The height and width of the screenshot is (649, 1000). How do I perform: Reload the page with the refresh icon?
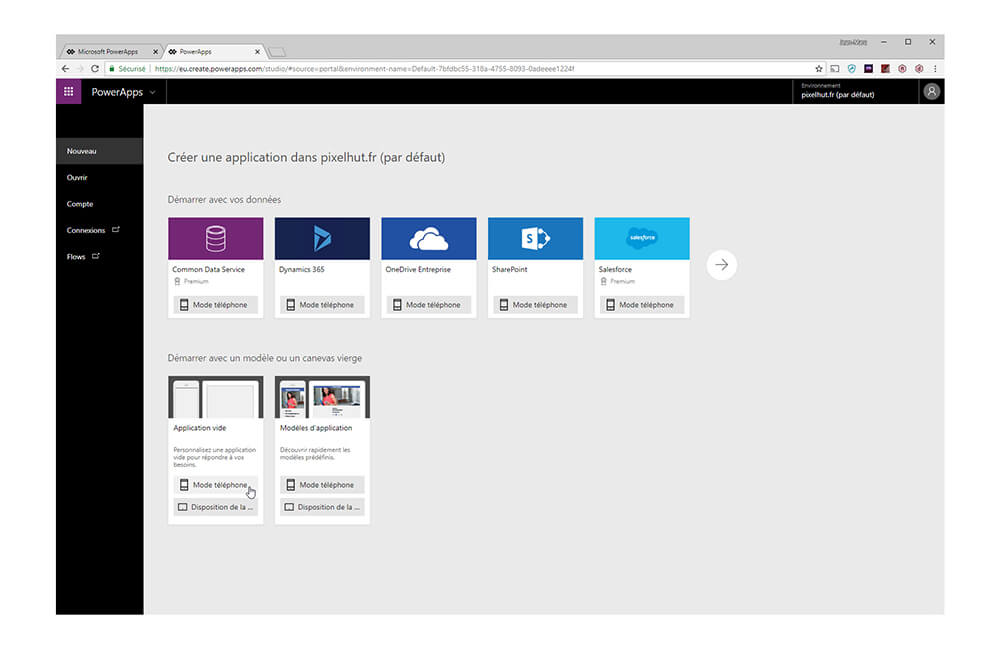click(x=95, y=69)
